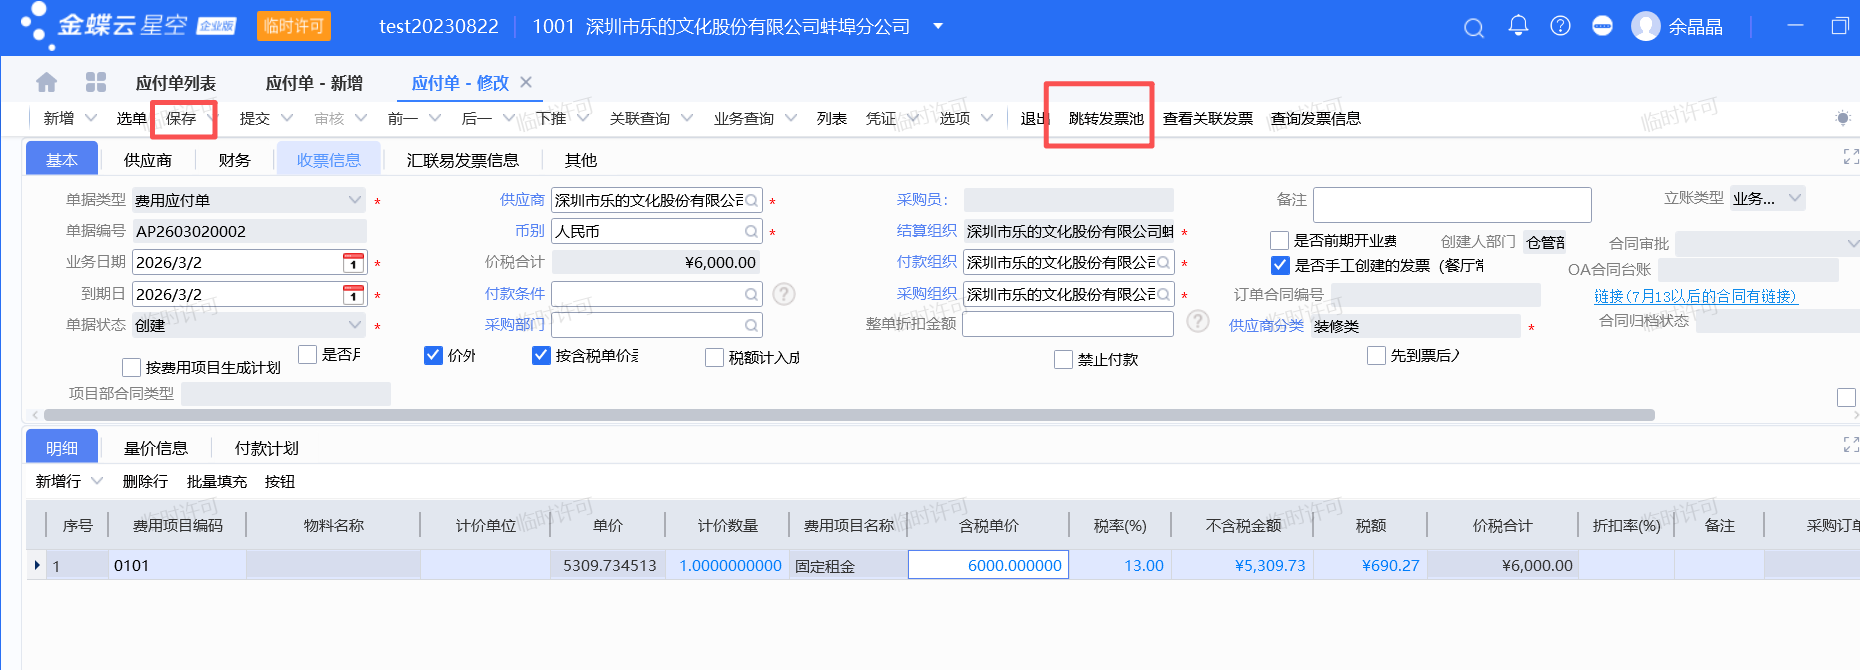The height and width of the screenshot is (670, 1860).
Task: Switch to the 供应商 tab
Action: [x=148, y=160]
